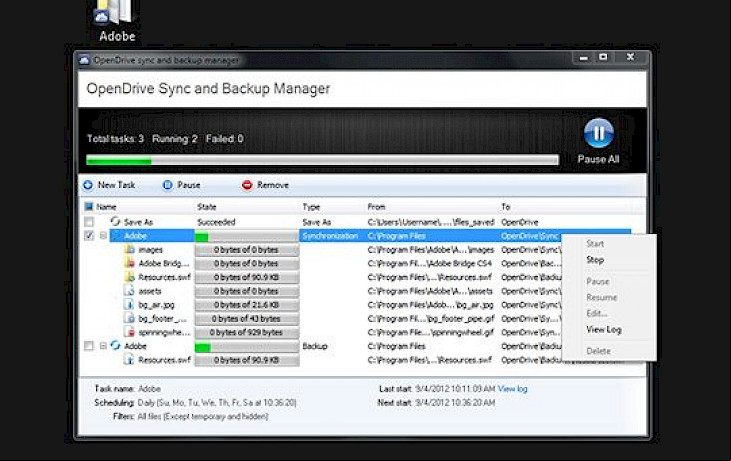Viewport: 731px width, 461px height.
Task: Choose Resume in the context menu
Action: 601,297
